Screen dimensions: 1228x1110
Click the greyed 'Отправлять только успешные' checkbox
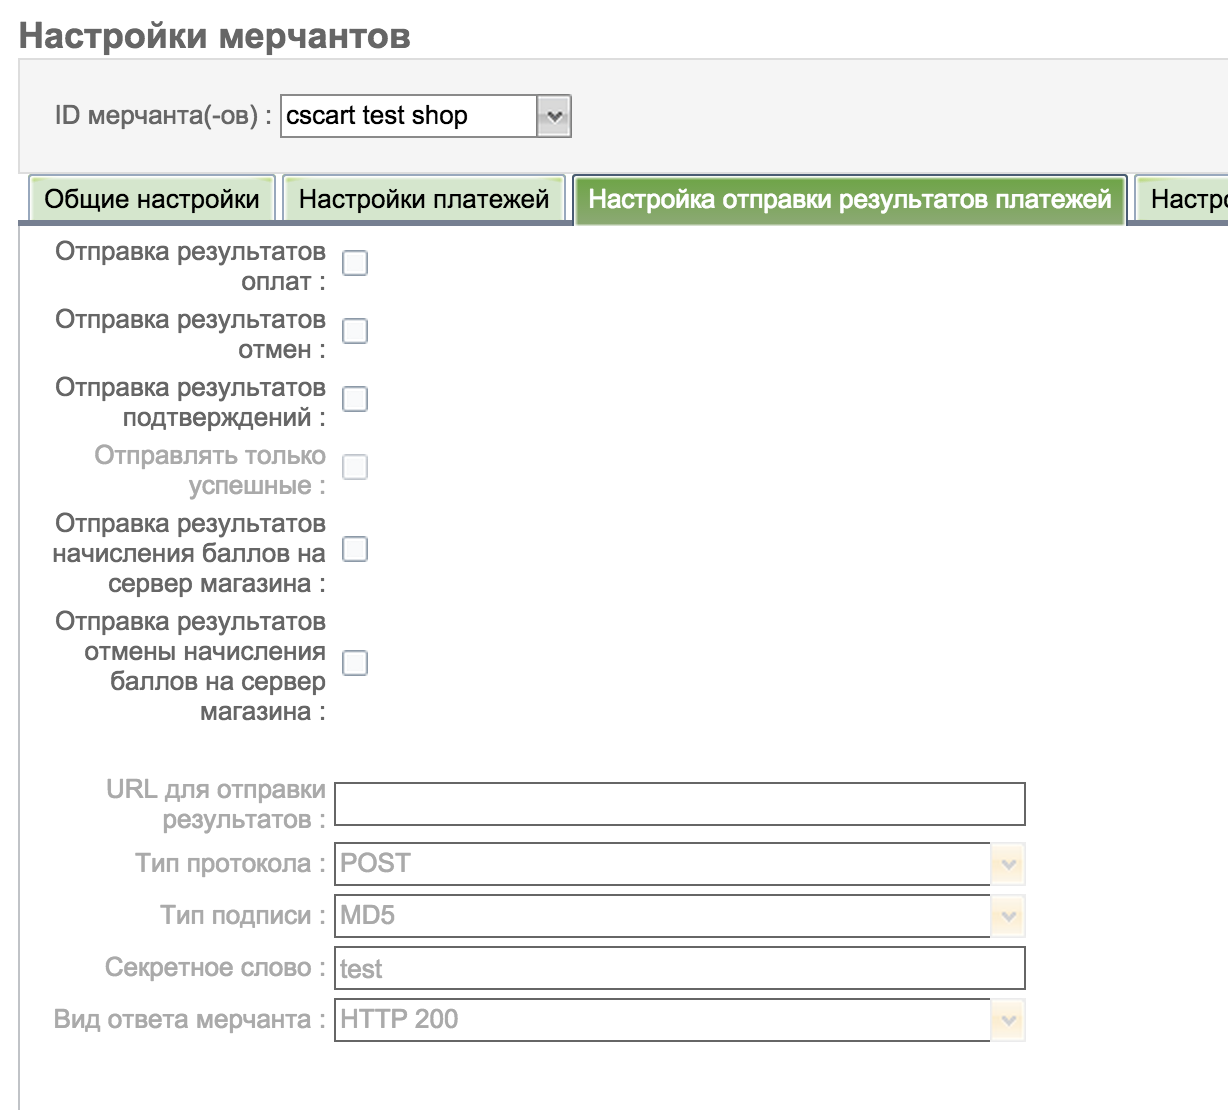(x=355, y=467)
